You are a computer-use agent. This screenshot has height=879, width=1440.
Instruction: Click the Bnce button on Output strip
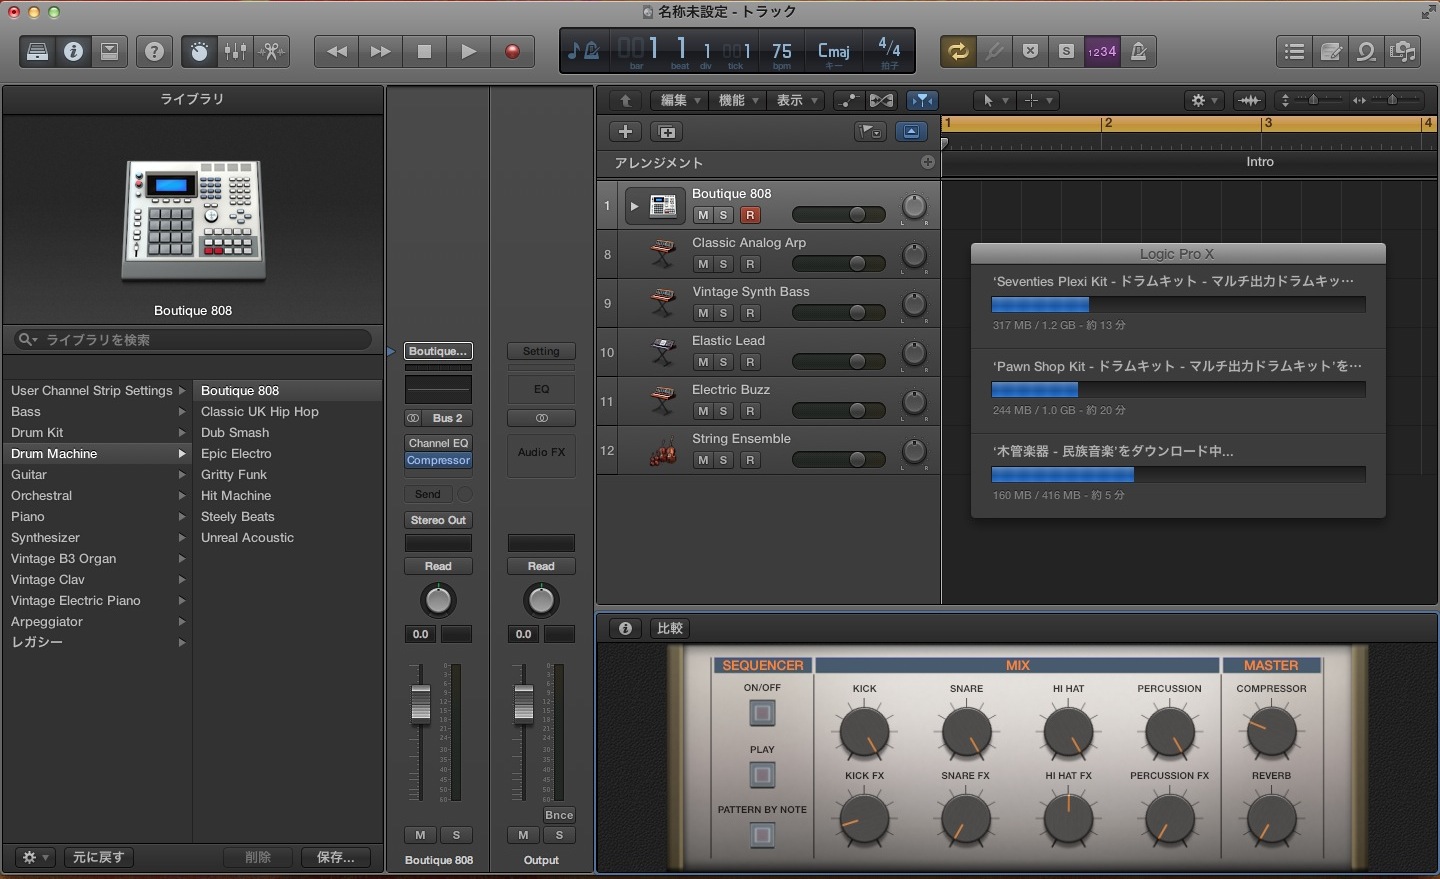click(559, 815)
